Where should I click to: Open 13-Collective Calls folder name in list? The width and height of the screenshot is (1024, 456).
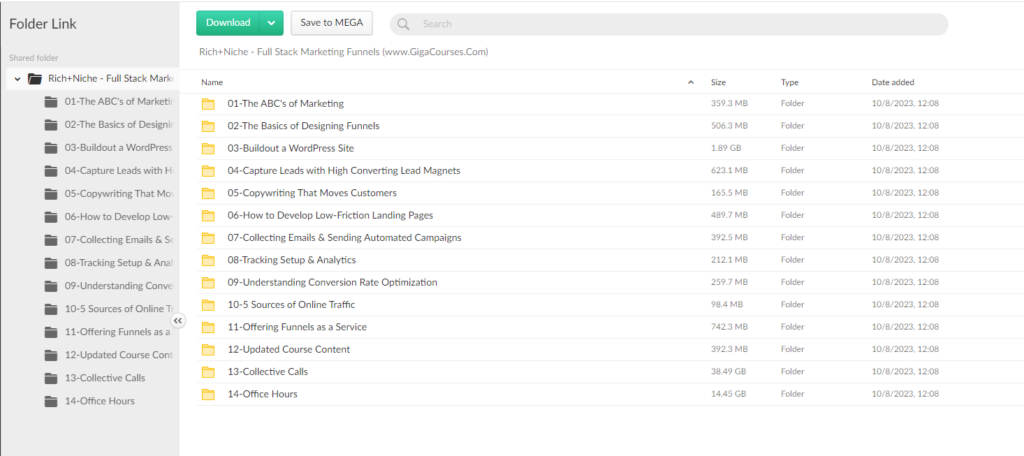click(x=268, y=372)
